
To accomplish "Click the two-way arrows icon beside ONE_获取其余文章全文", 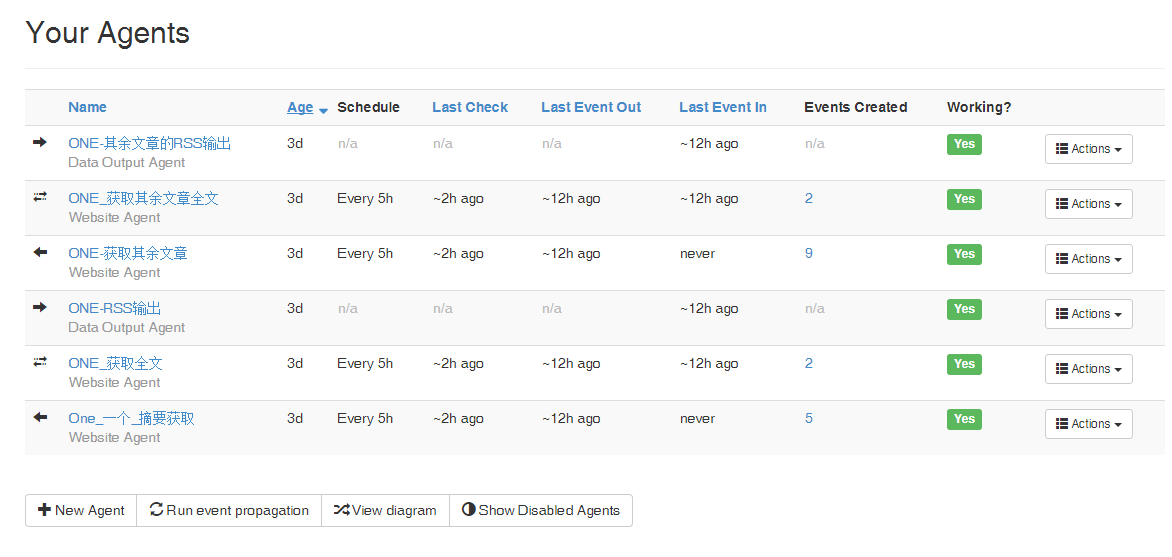I will (40, 198).
